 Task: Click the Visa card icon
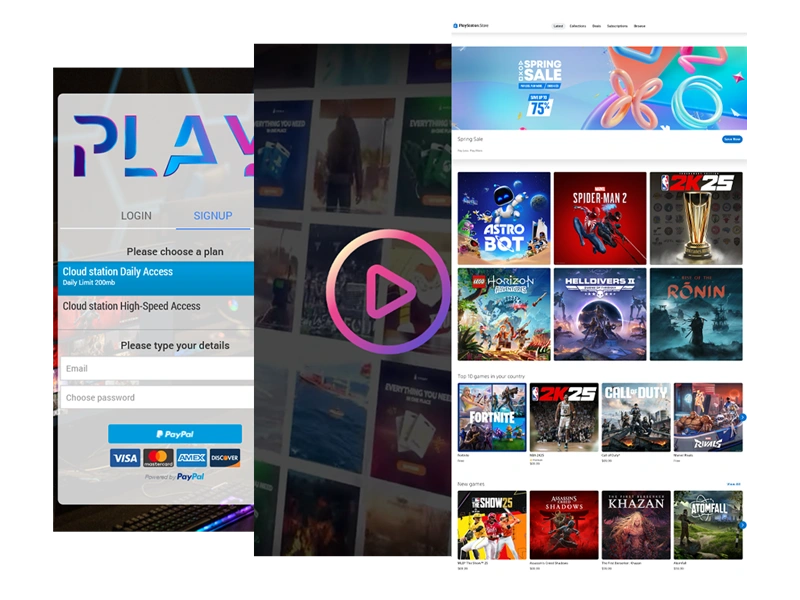coord(125,458)
